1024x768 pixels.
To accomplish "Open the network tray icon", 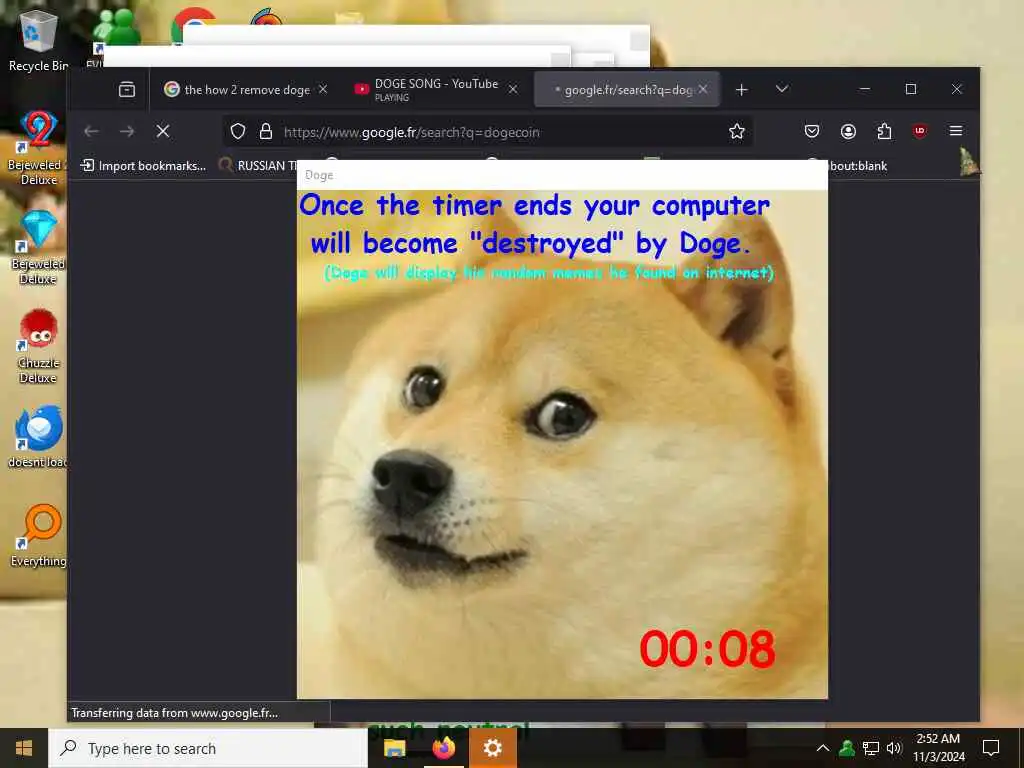I will [x=871, y=748].
